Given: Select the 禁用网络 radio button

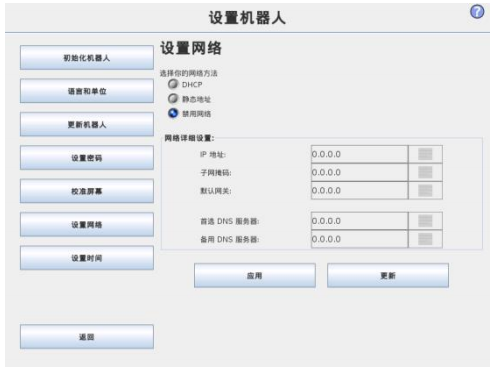Looking at the screenshot, I should (173, 113).
